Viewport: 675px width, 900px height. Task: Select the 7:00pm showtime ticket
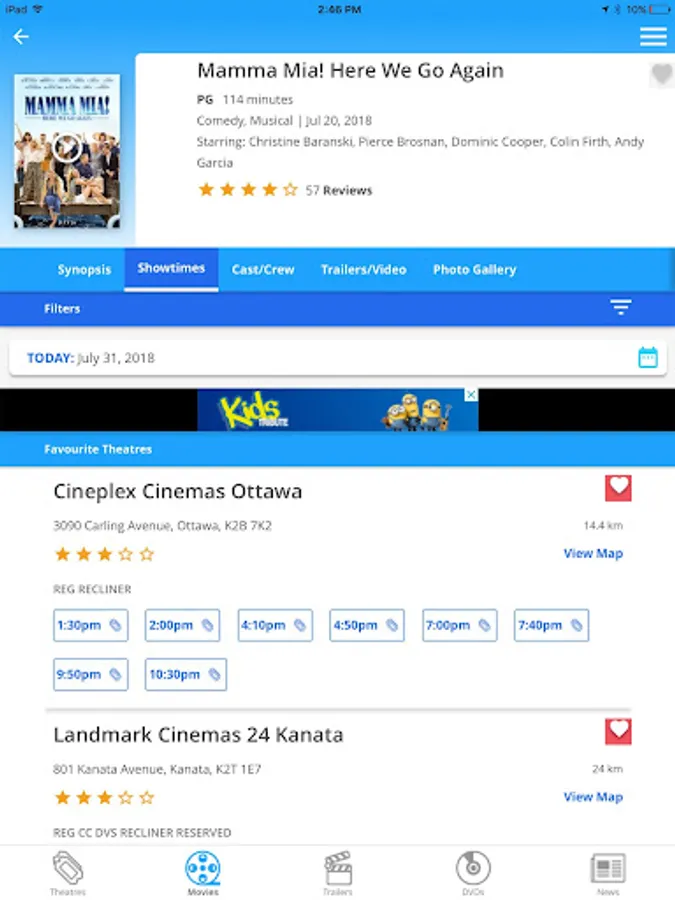[459, 625]
